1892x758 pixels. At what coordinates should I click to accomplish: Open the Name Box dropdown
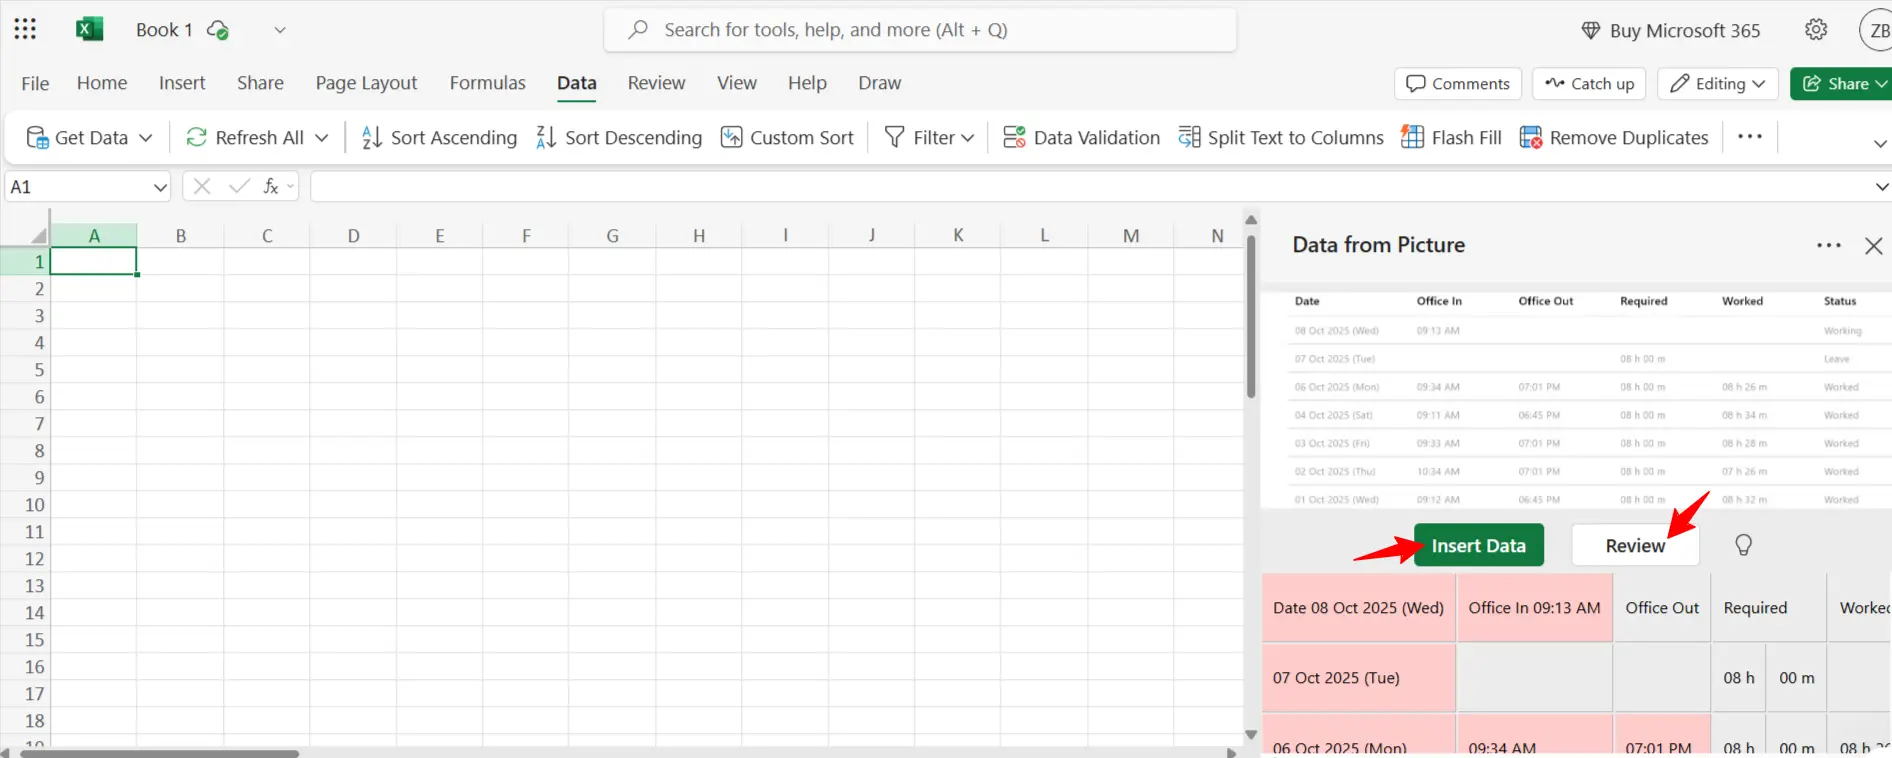160,187
